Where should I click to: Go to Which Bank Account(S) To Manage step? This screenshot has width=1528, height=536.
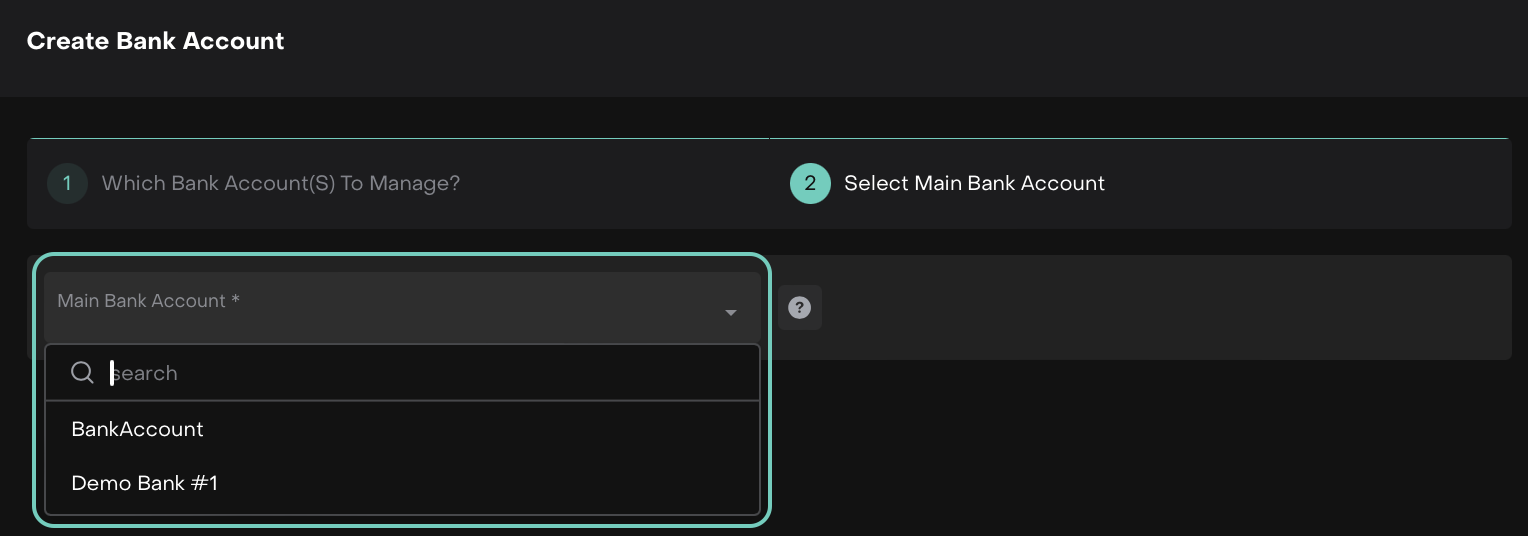(281, 184)
